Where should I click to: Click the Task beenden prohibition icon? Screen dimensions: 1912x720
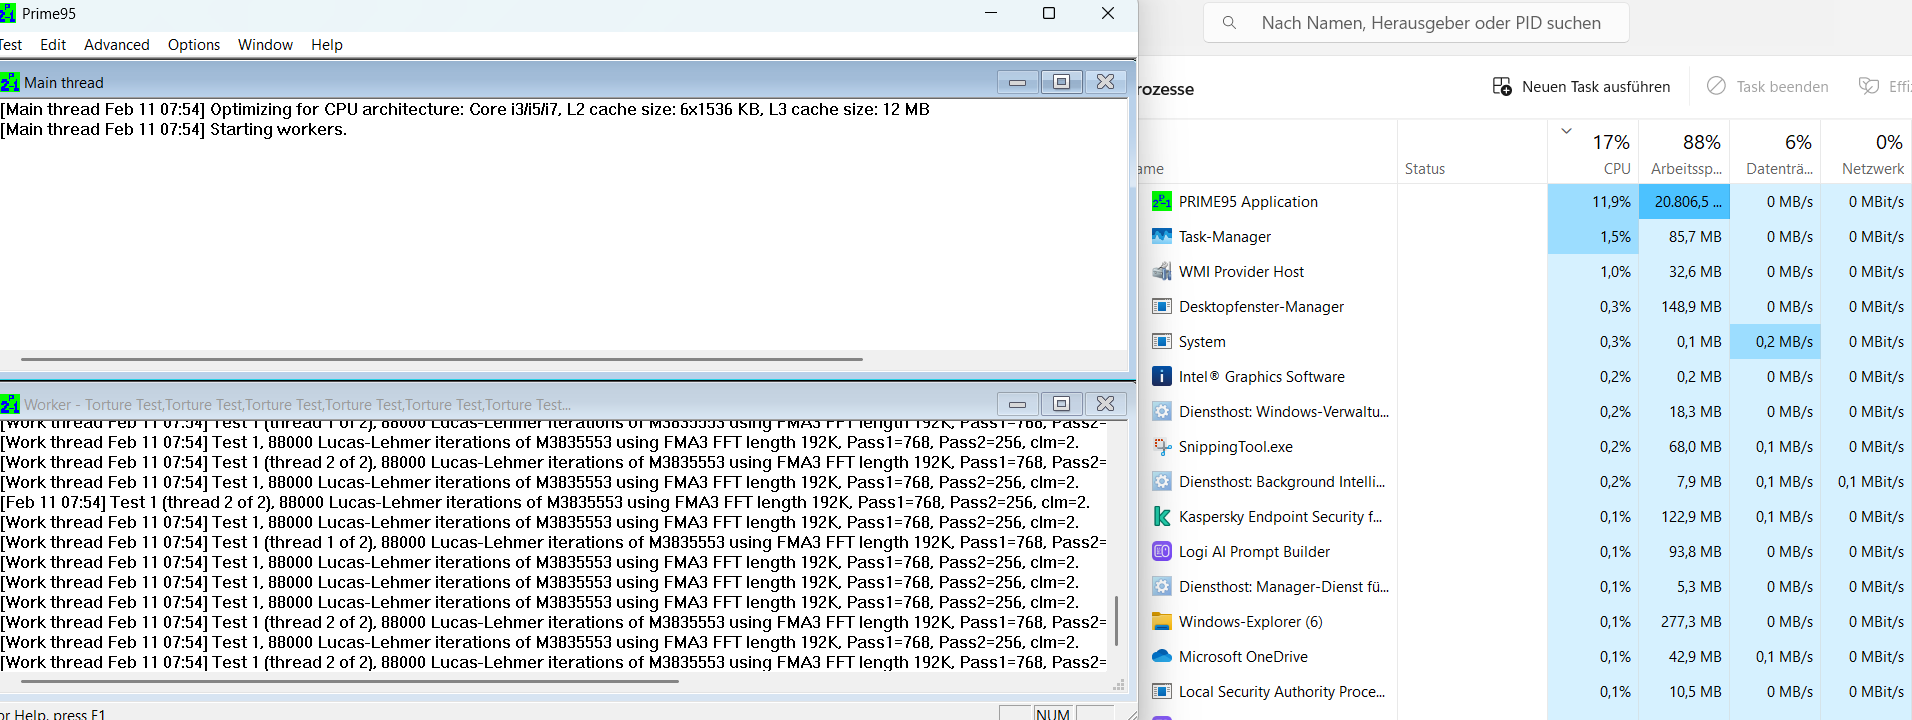click(x=1716, y=86)
